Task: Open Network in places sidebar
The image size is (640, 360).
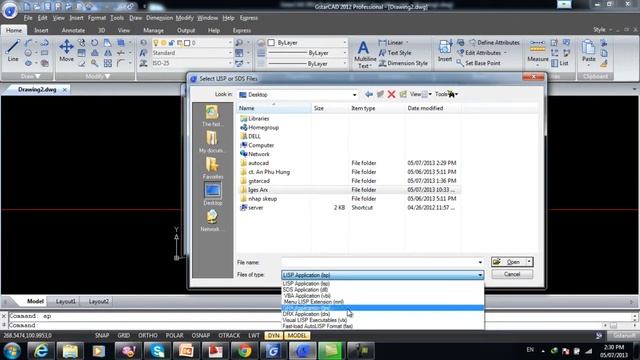Action: (x=212, y=220)
